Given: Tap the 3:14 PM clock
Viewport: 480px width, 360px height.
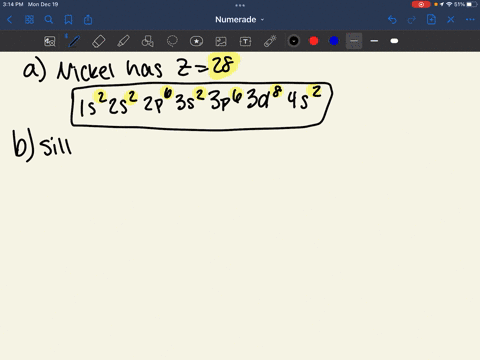Looking at the screenshot, I should pyautogui.click(x=13, y=4).
